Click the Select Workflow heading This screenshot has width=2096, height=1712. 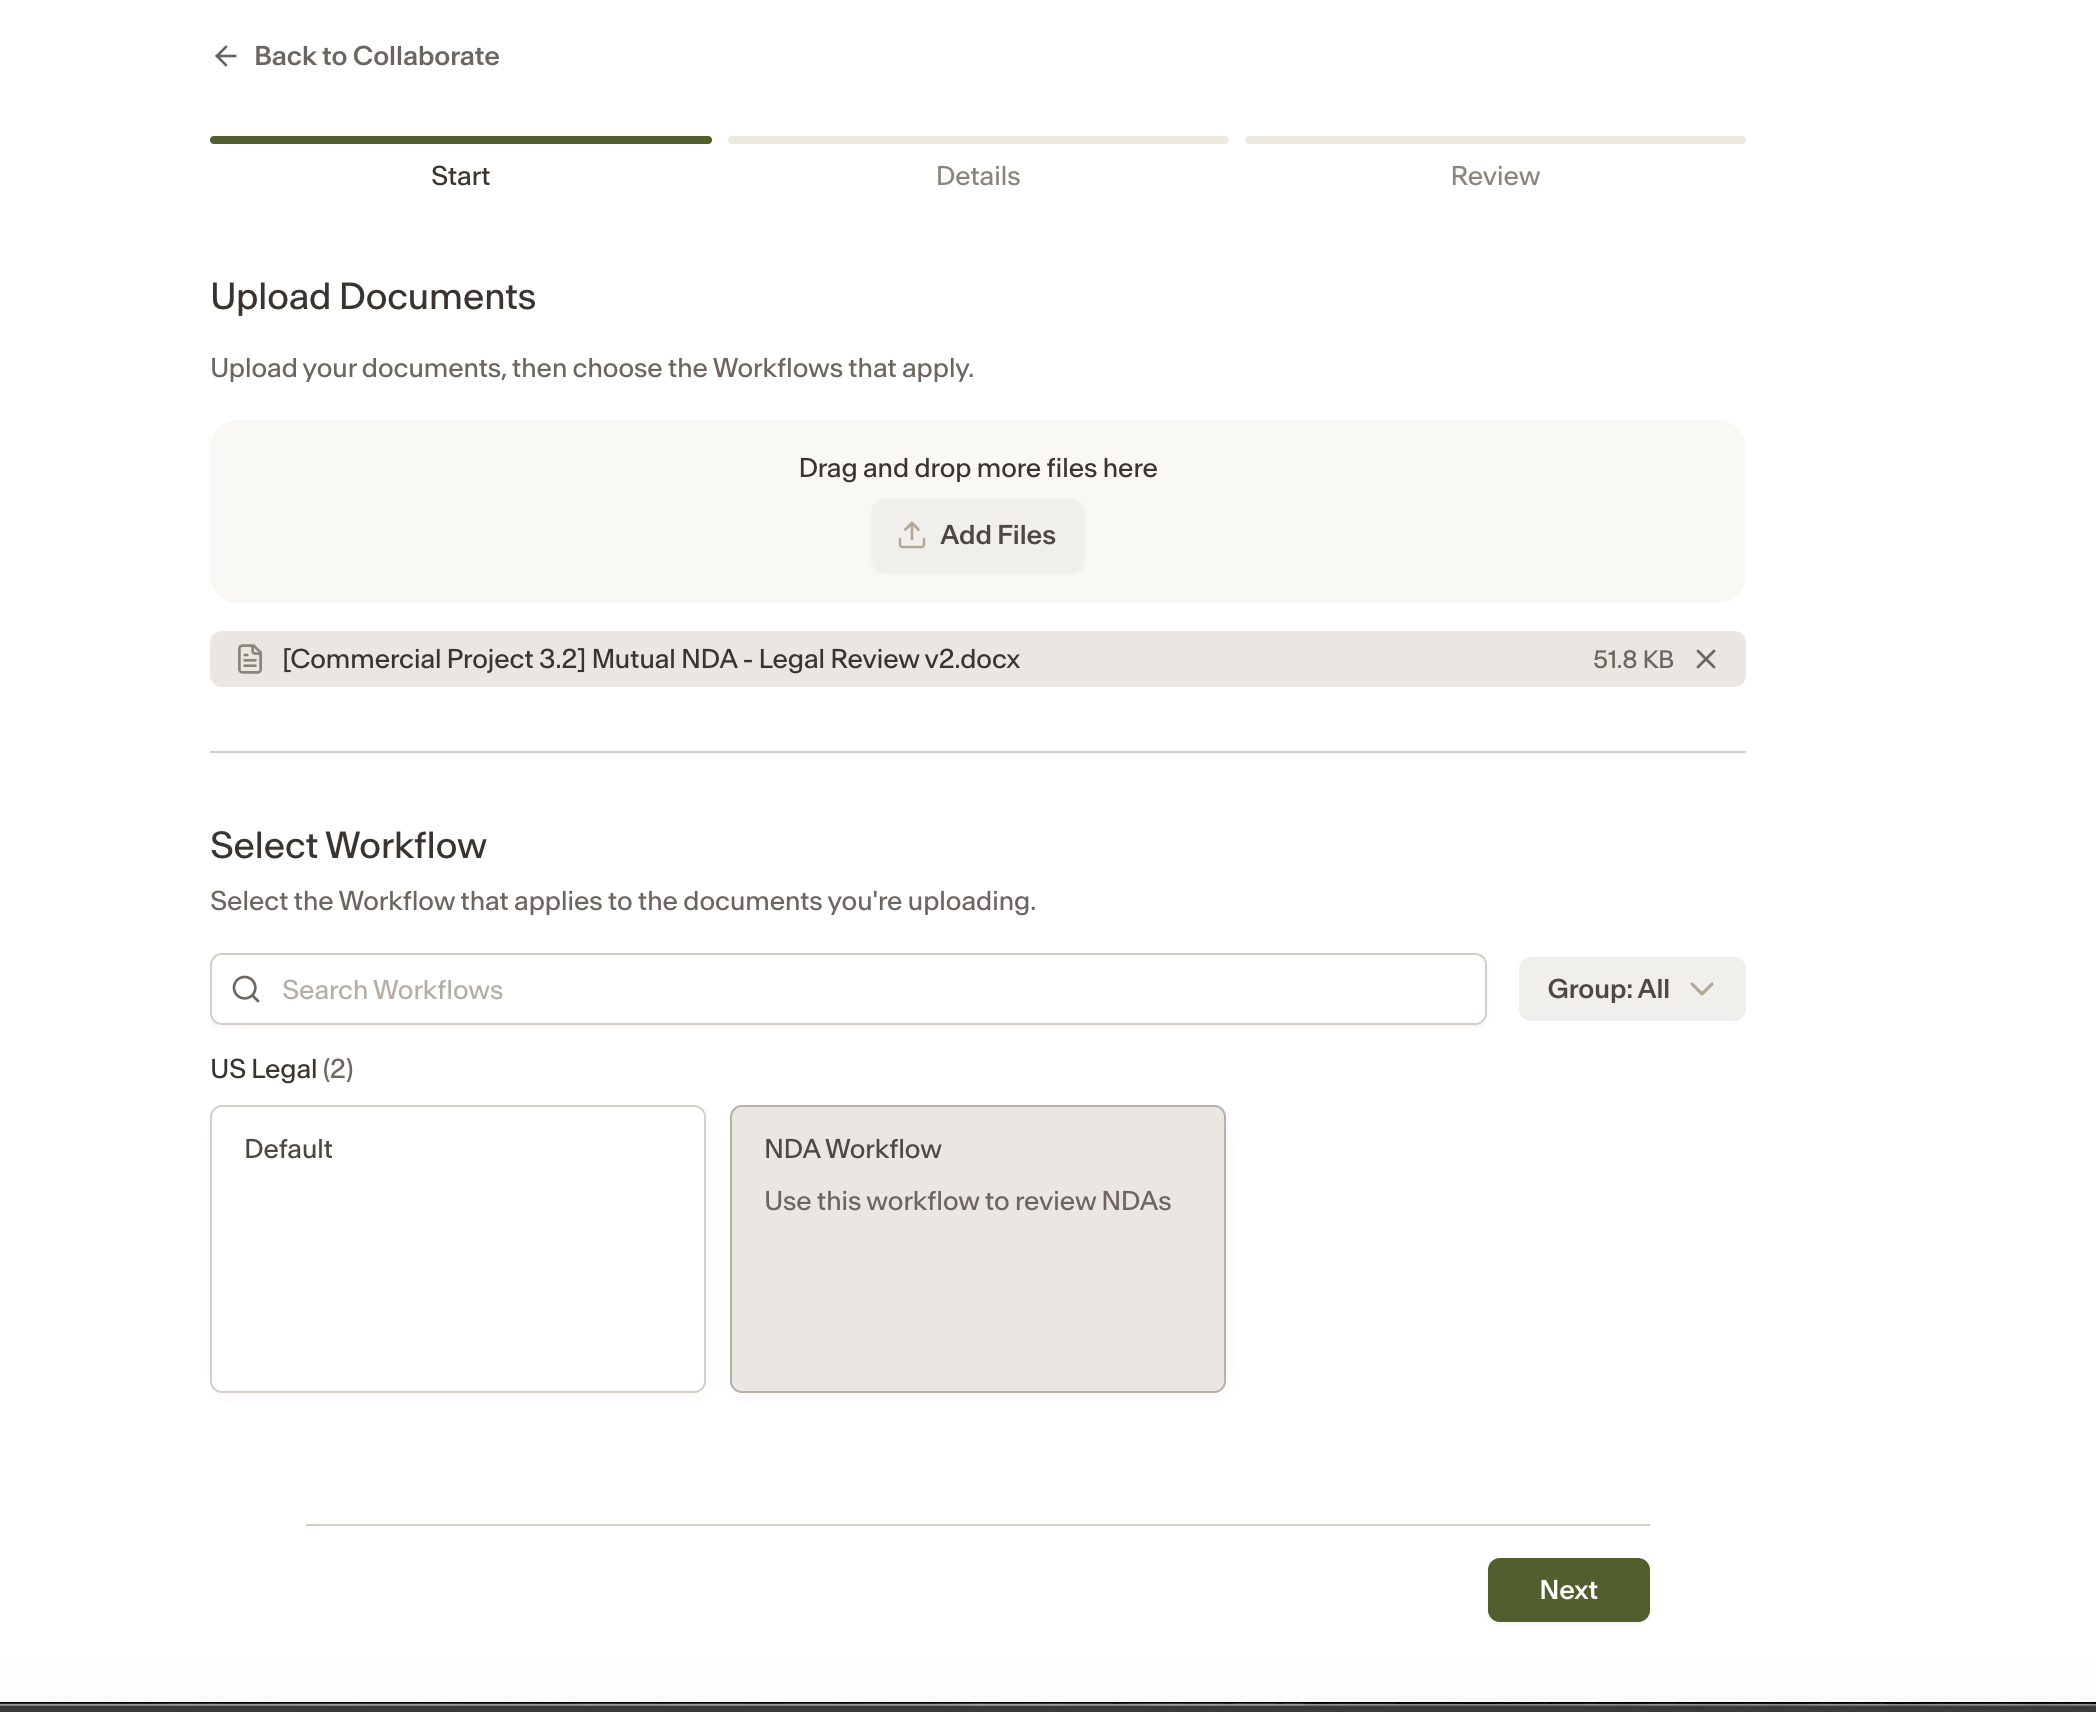click(x=348, y=845)
